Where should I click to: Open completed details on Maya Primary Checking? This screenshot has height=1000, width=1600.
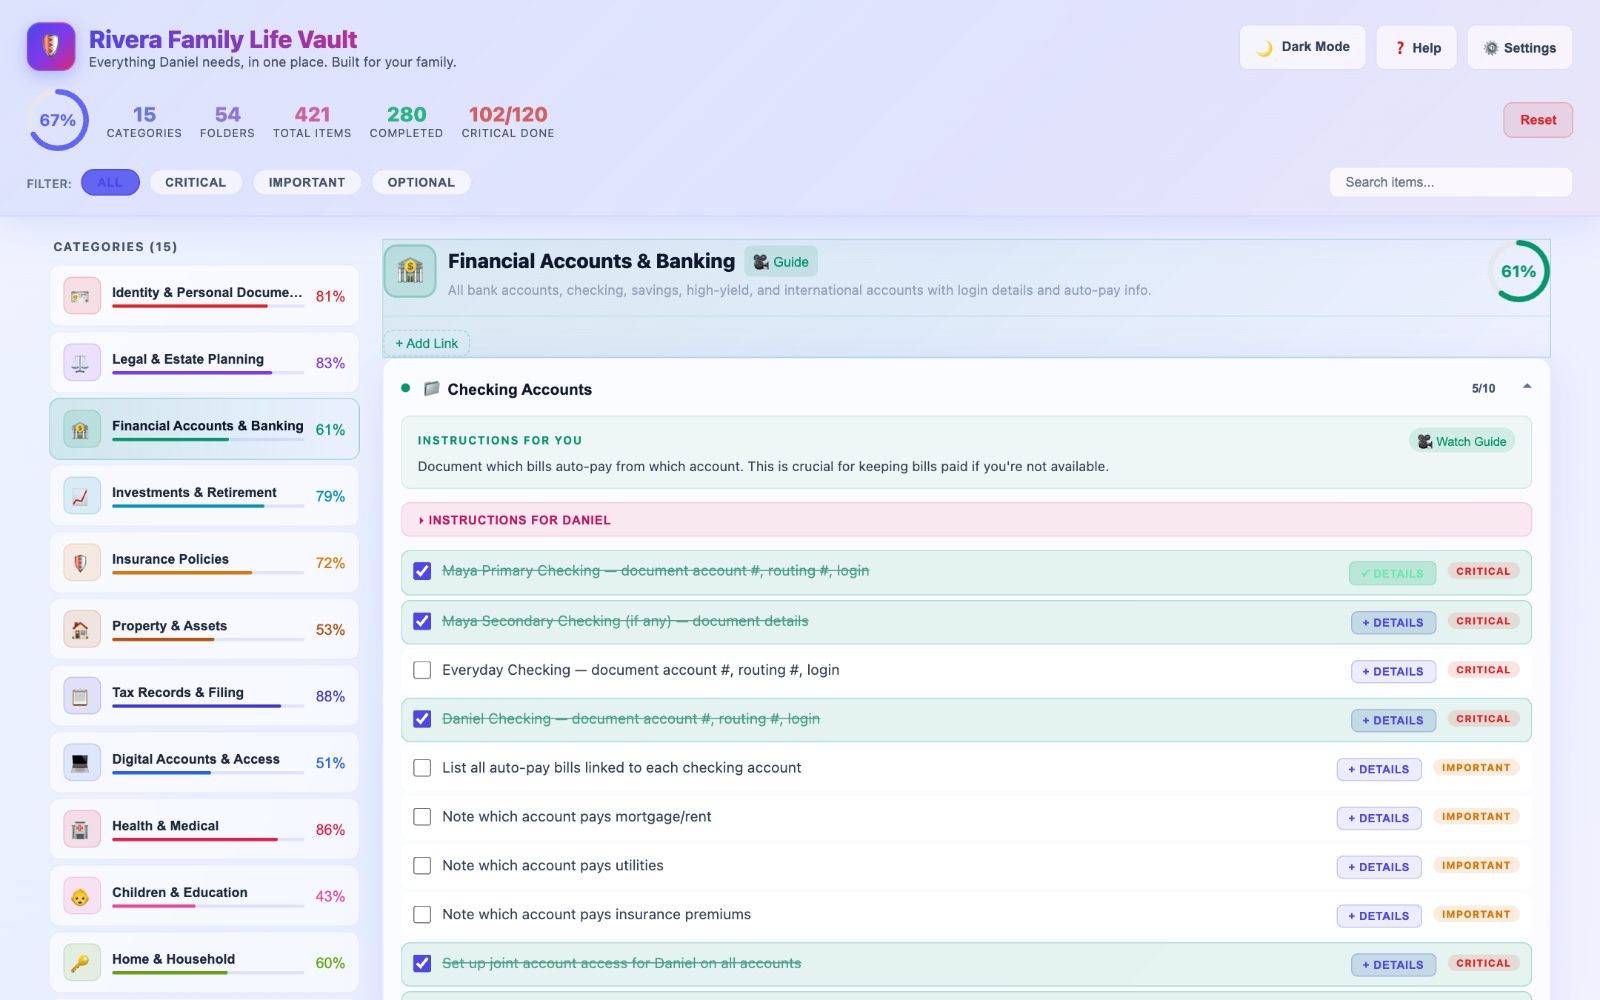(1393, 573)
